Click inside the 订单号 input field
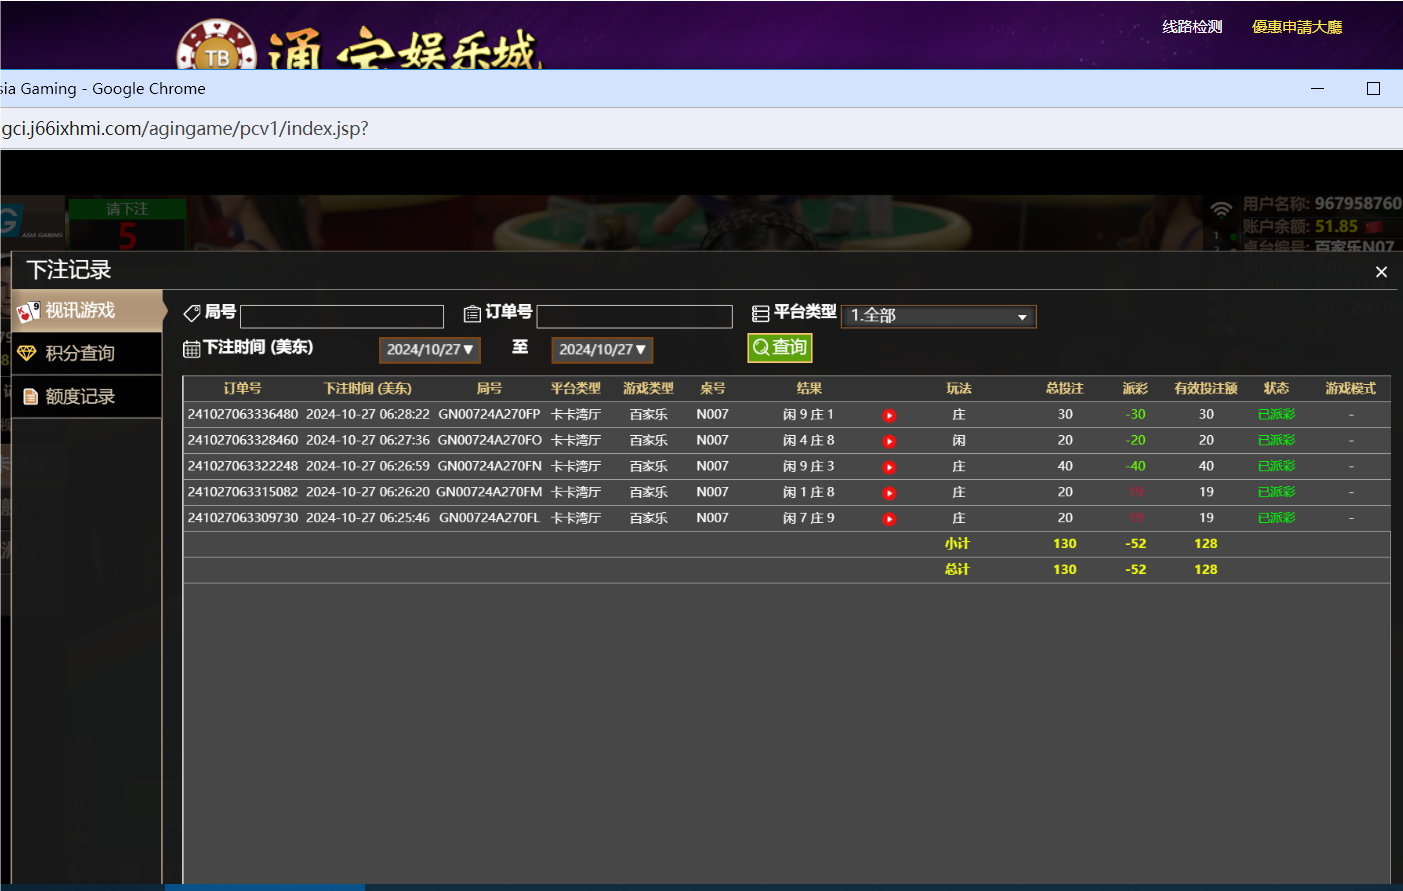This screenshot has width=1403, height=891. [x=634, y=316]
